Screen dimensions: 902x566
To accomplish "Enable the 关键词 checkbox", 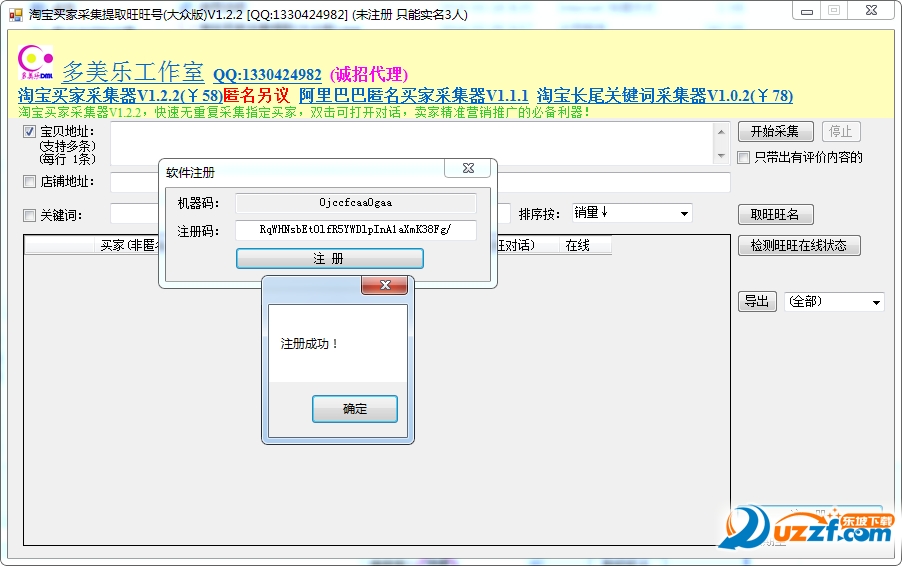I will pos(29,216).
